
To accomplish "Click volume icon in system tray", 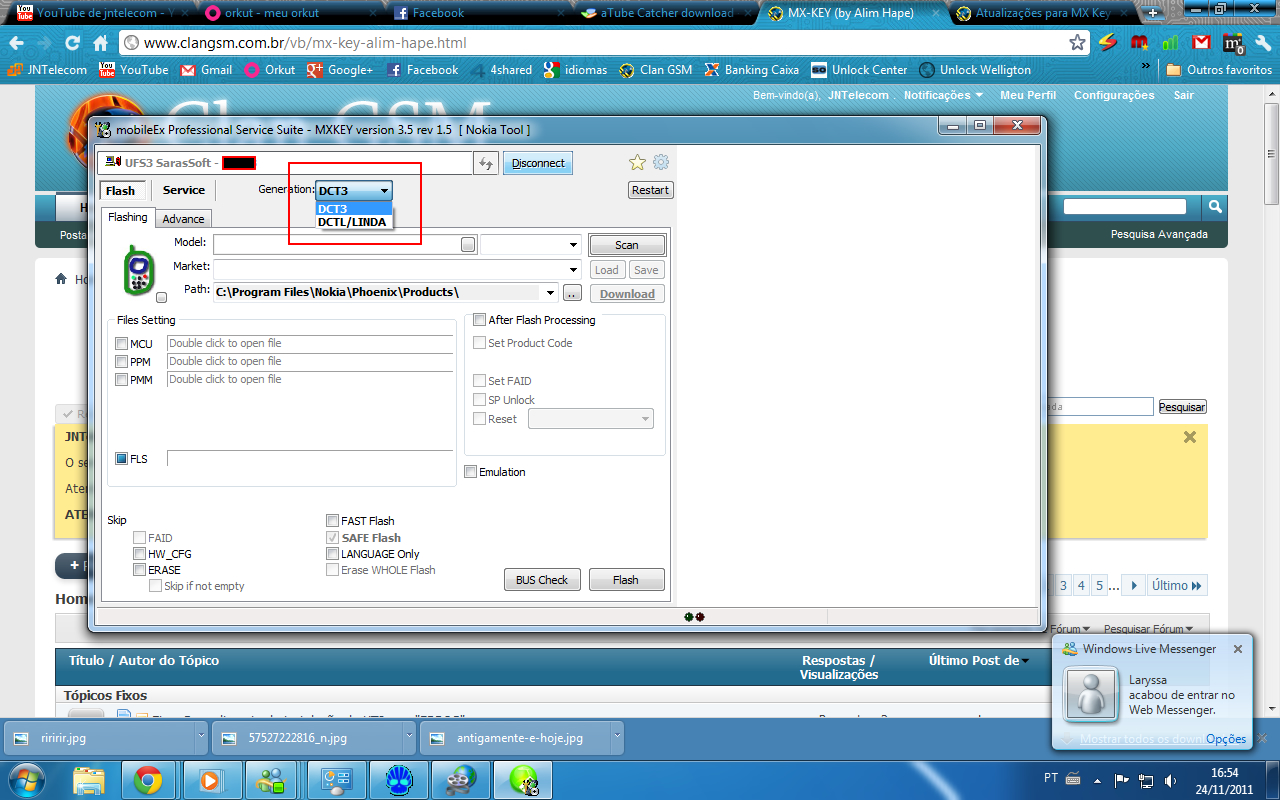I will (x=1170, y=779).
